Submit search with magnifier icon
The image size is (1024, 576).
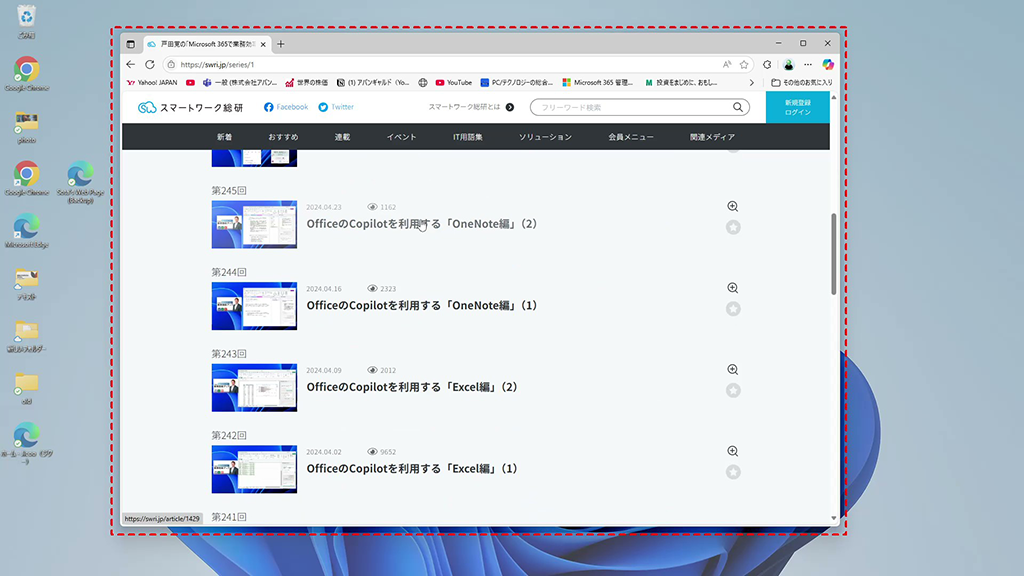tap(738, 107)
